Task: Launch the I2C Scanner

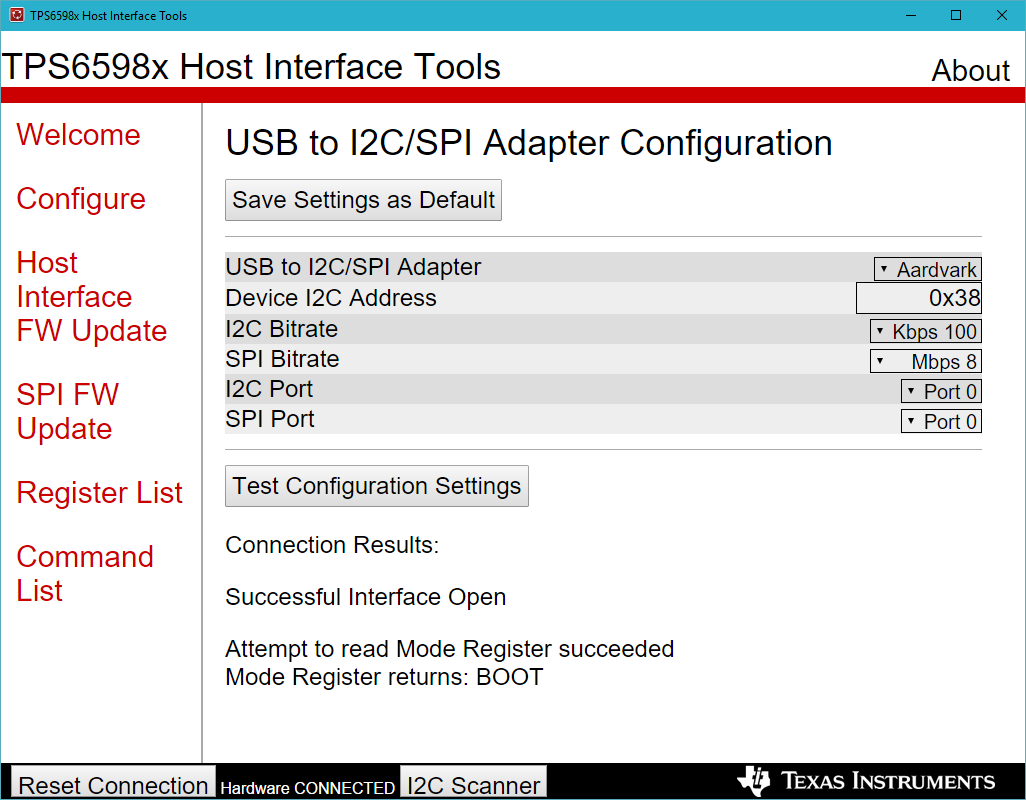Action: [473, 783]
